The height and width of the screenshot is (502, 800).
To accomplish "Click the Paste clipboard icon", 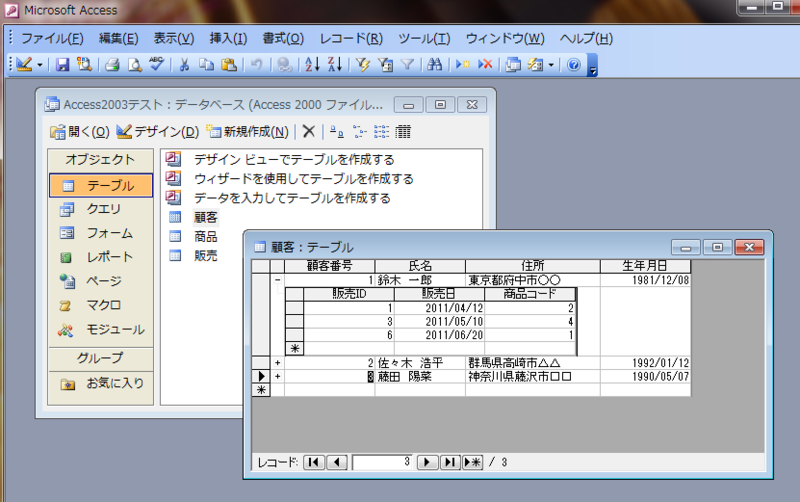I will pos(229,64).
